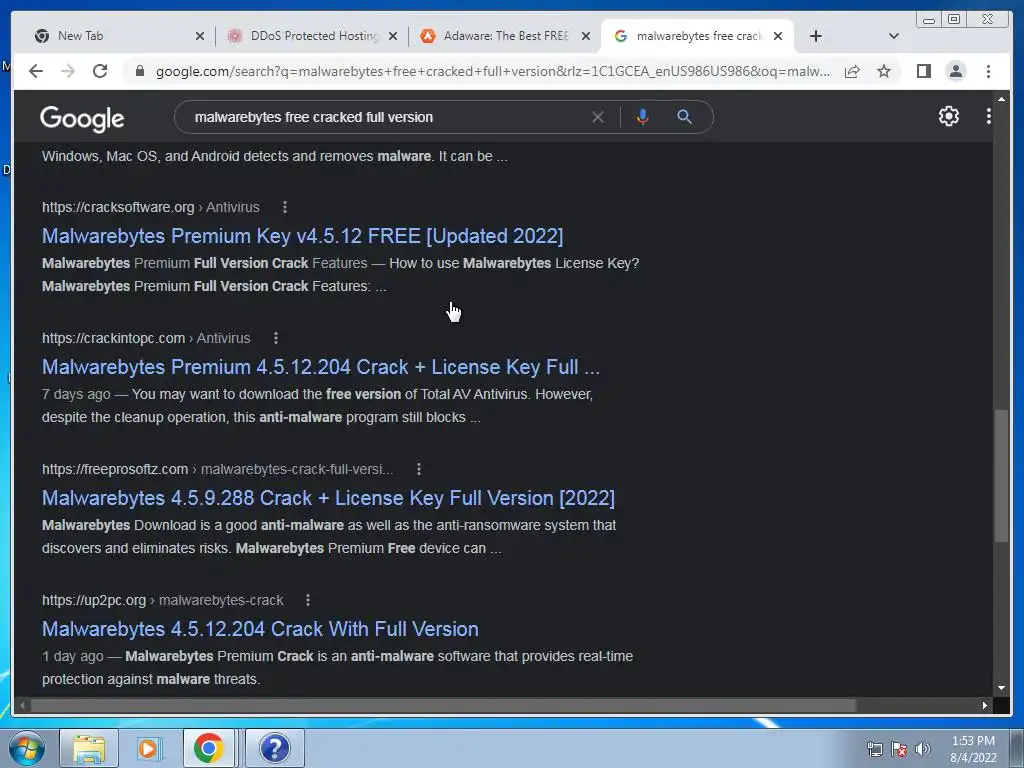Viewport: 1024px width, 768px height.
Task: Open the Action Center flag icon
Action: 899,749
